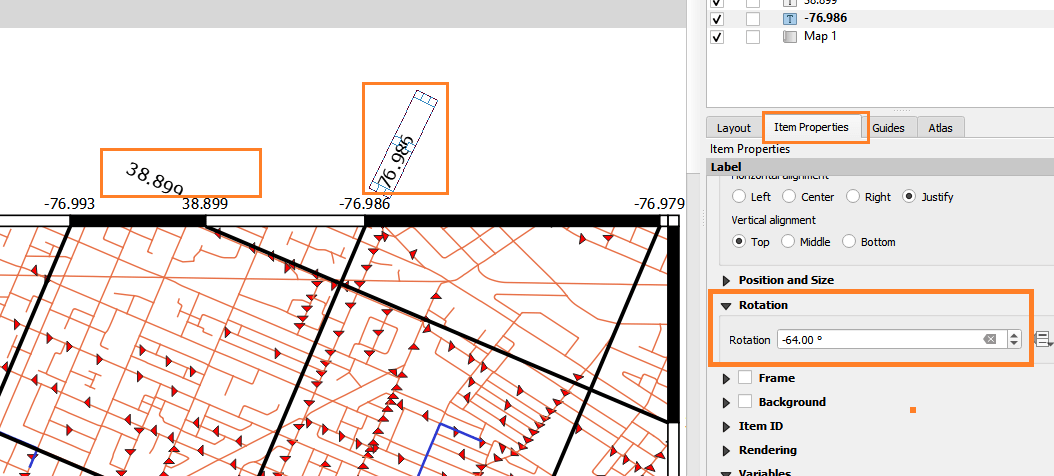The height and width of the screenshot is (476, 1054).
Task: Click the Label panel header
Action: [x=881, y=166]
